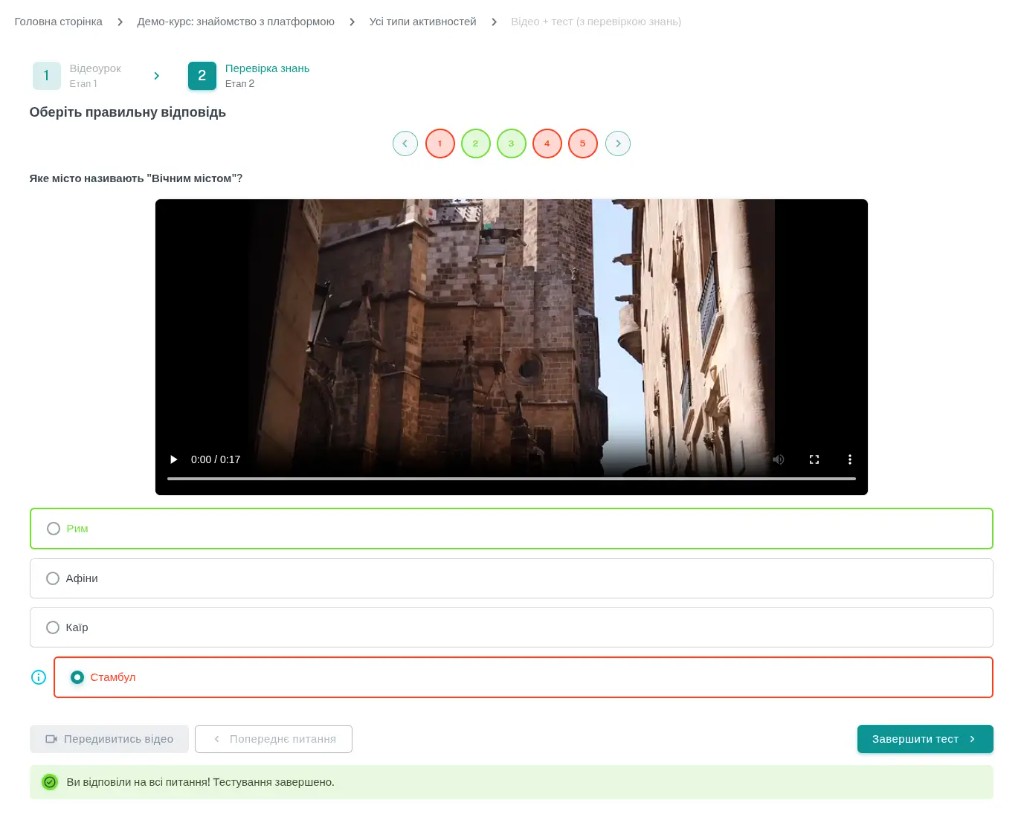This screenshot has height=820, width=1024.
Task: Click the video time 0:00 / 0:17
Action: 216,460
